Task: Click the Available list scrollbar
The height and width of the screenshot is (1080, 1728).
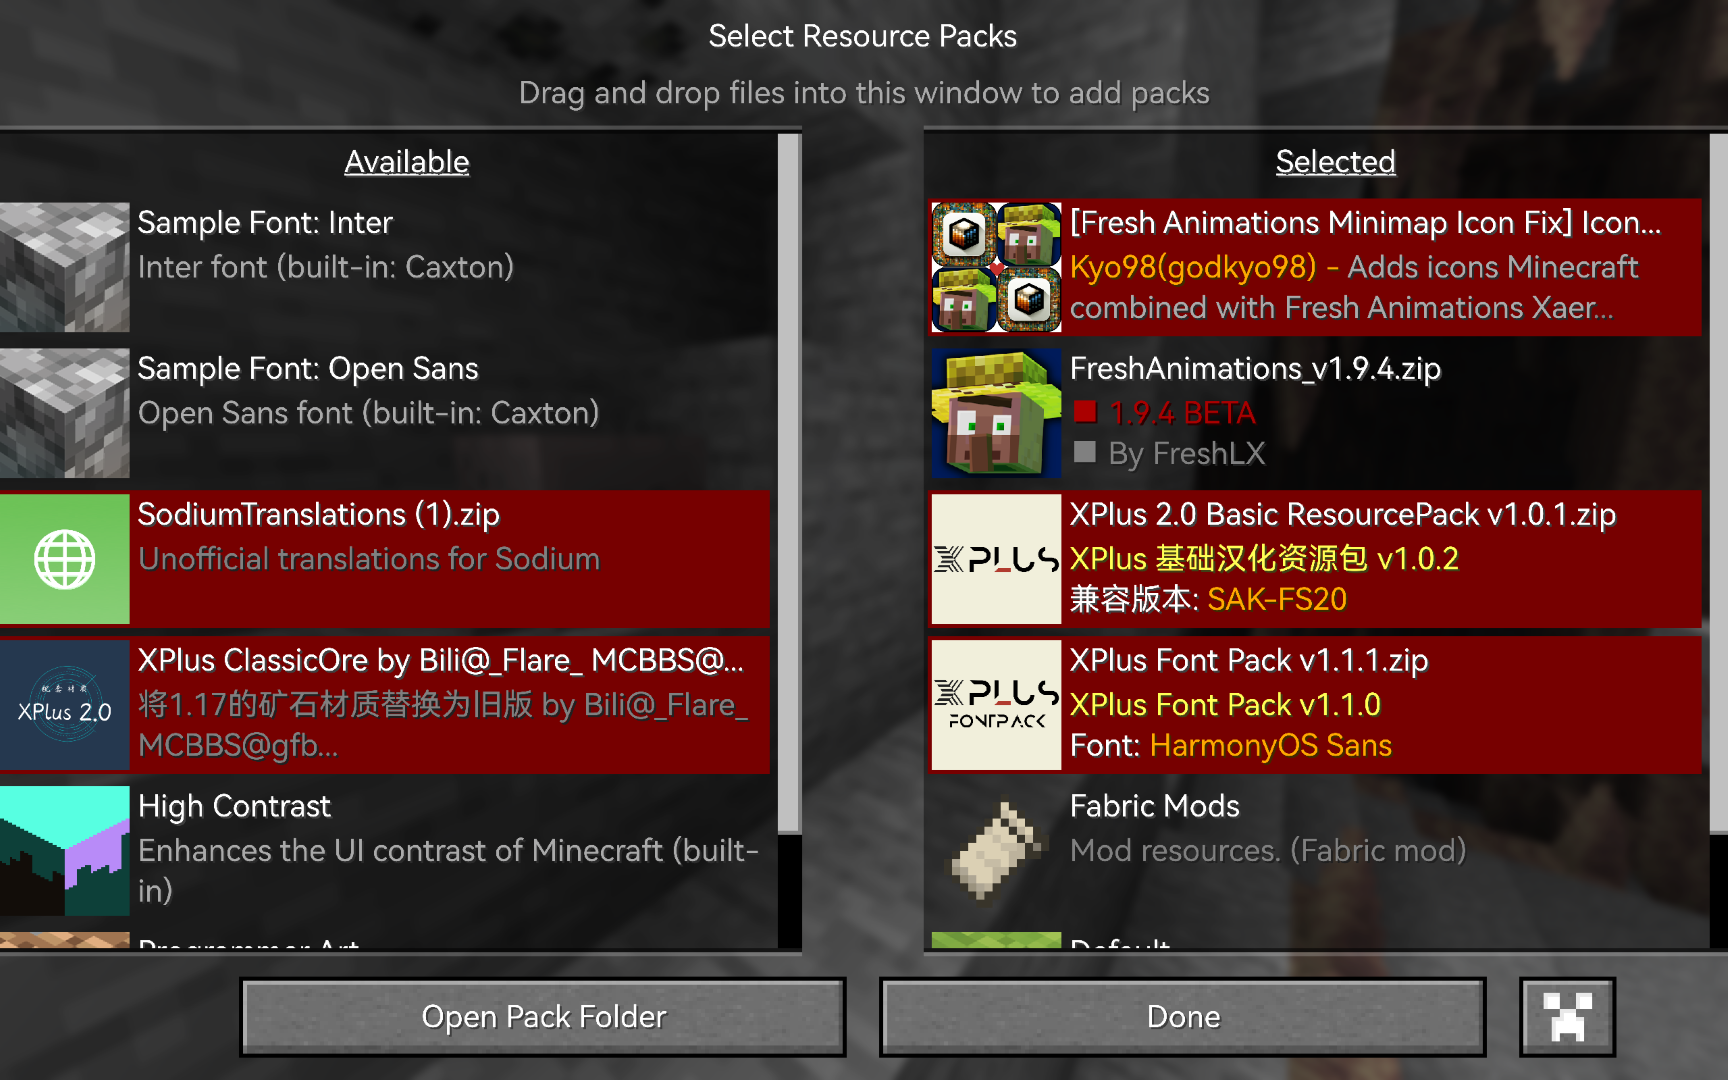Action: click(x=789, y=483)
